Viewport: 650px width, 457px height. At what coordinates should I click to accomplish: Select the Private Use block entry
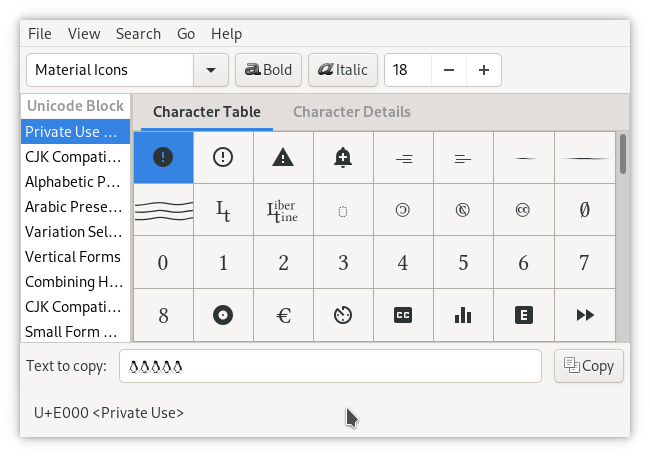(75, 132)
